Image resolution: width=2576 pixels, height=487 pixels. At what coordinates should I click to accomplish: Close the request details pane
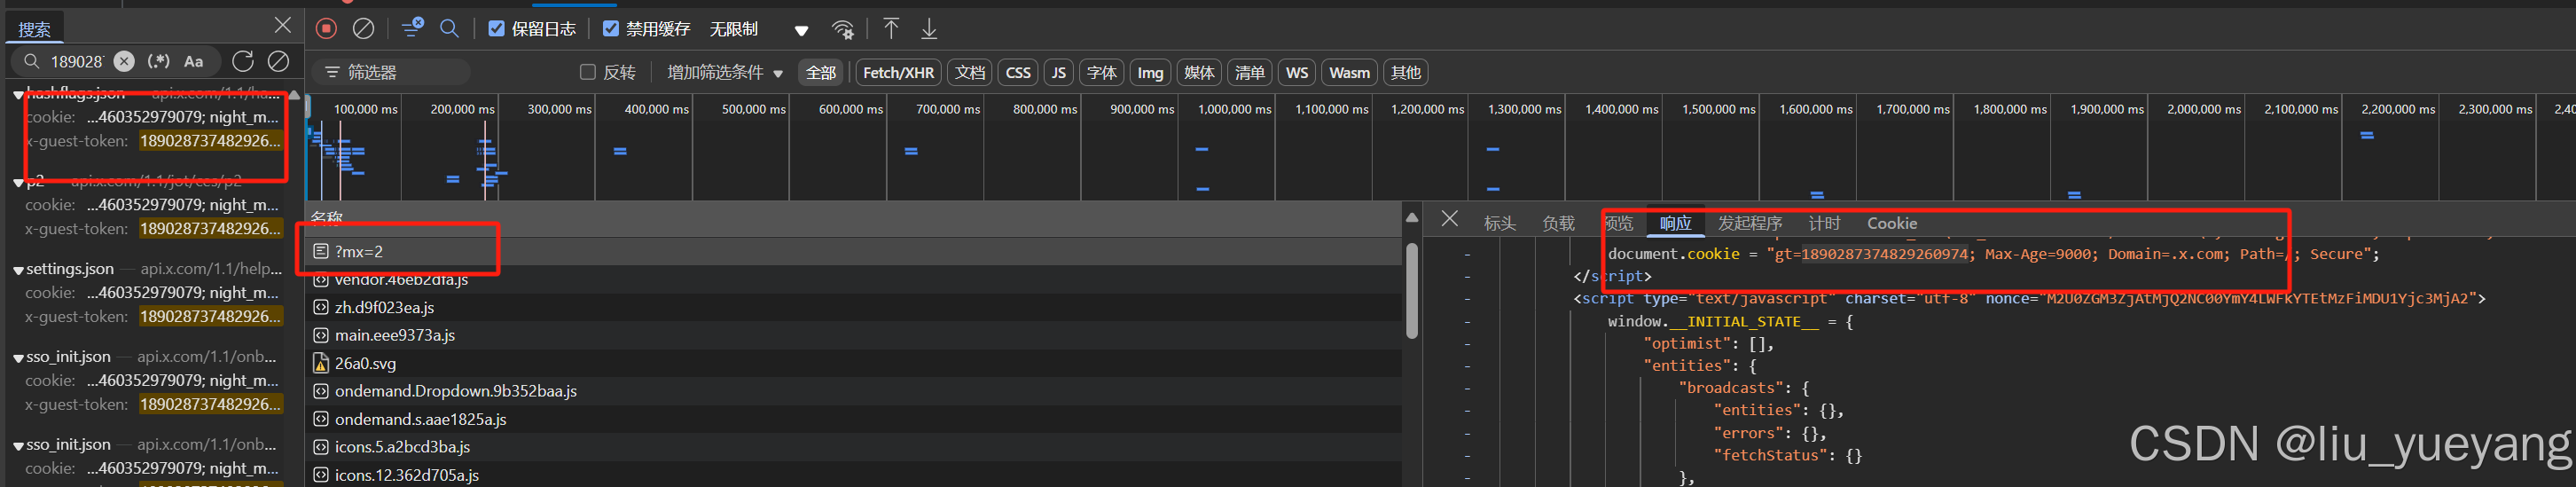click(x=1449, y=219)
